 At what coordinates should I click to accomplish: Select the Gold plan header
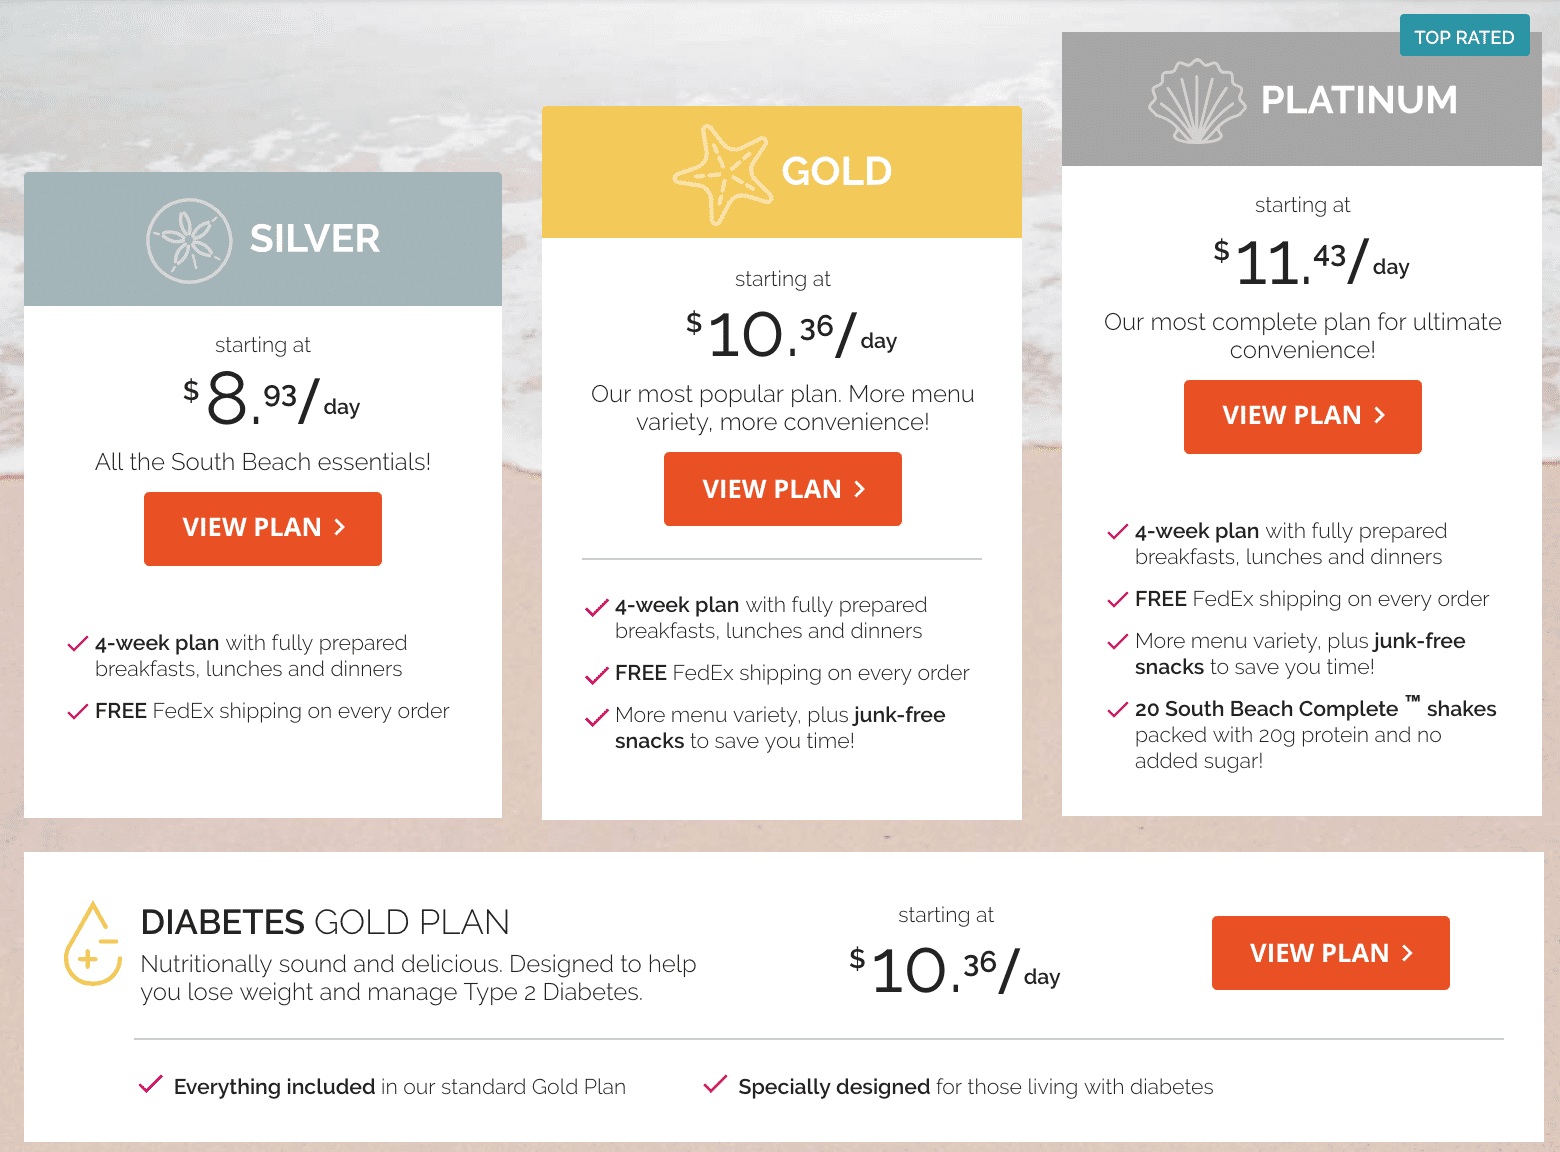coord(782,172)
